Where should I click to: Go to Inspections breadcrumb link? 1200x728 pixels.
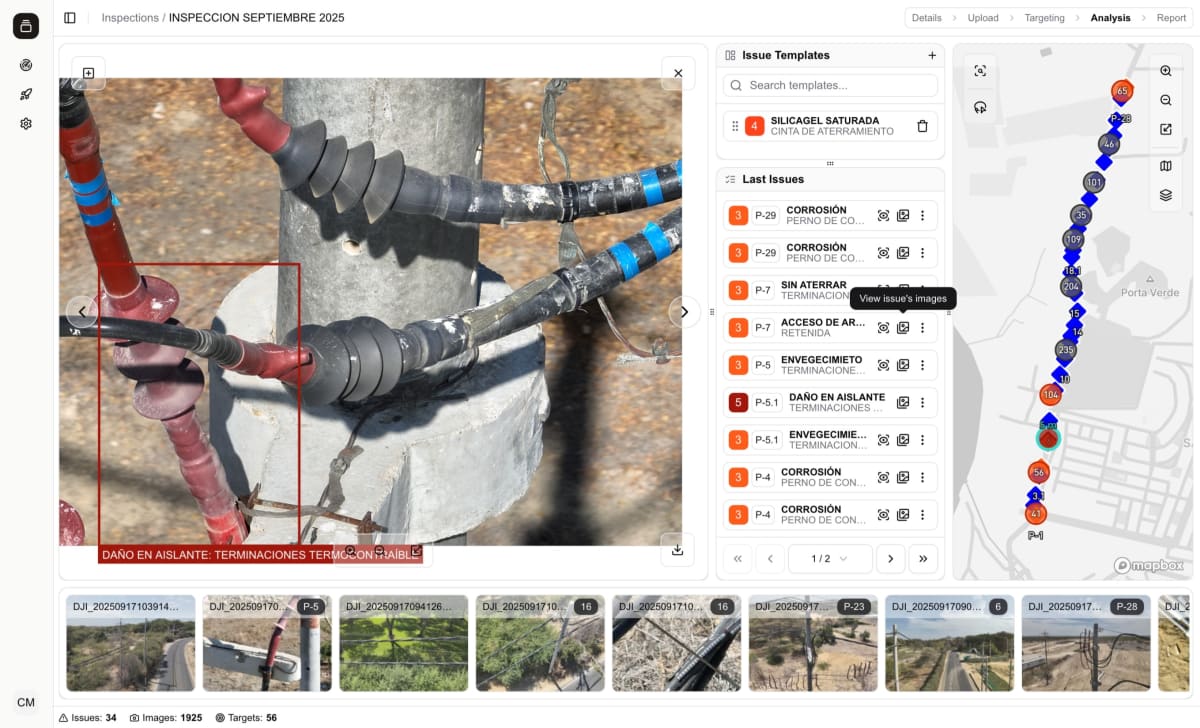pyautogui.click(x=130, y=18)
